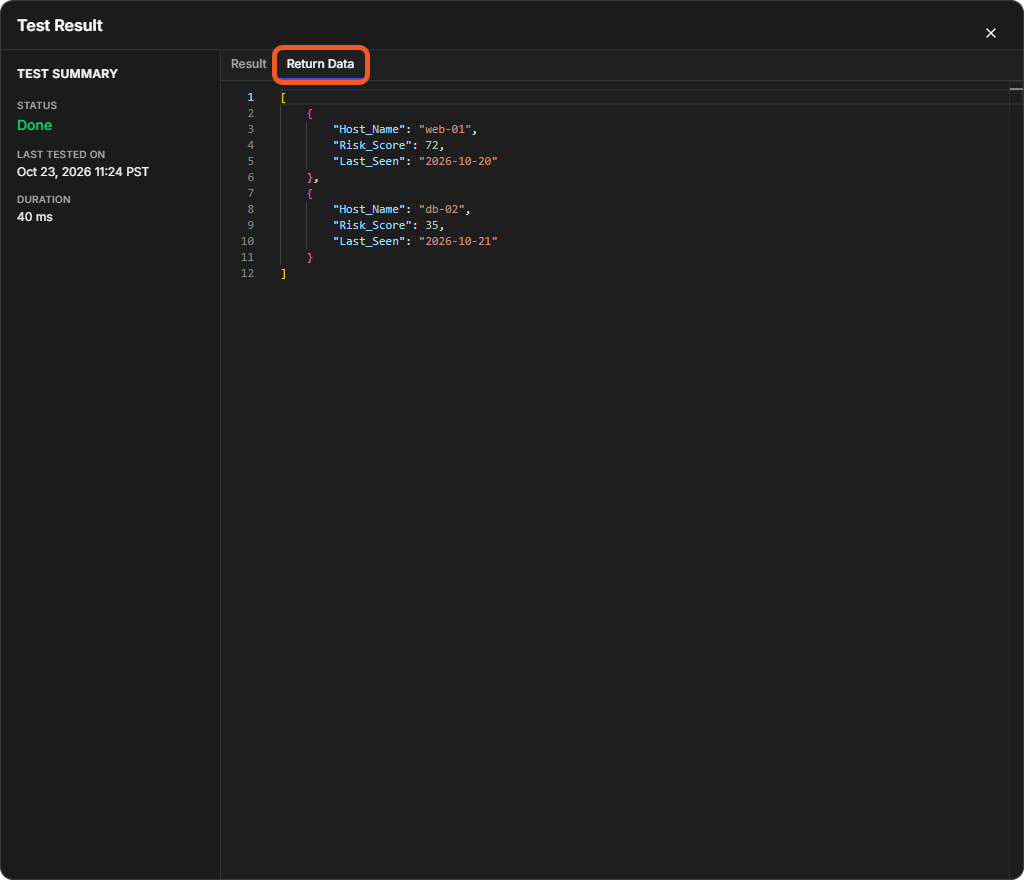Click the Risk_Score value 72
The image size is (1024, 880).
pyautogui.click(x=432, y=145)
